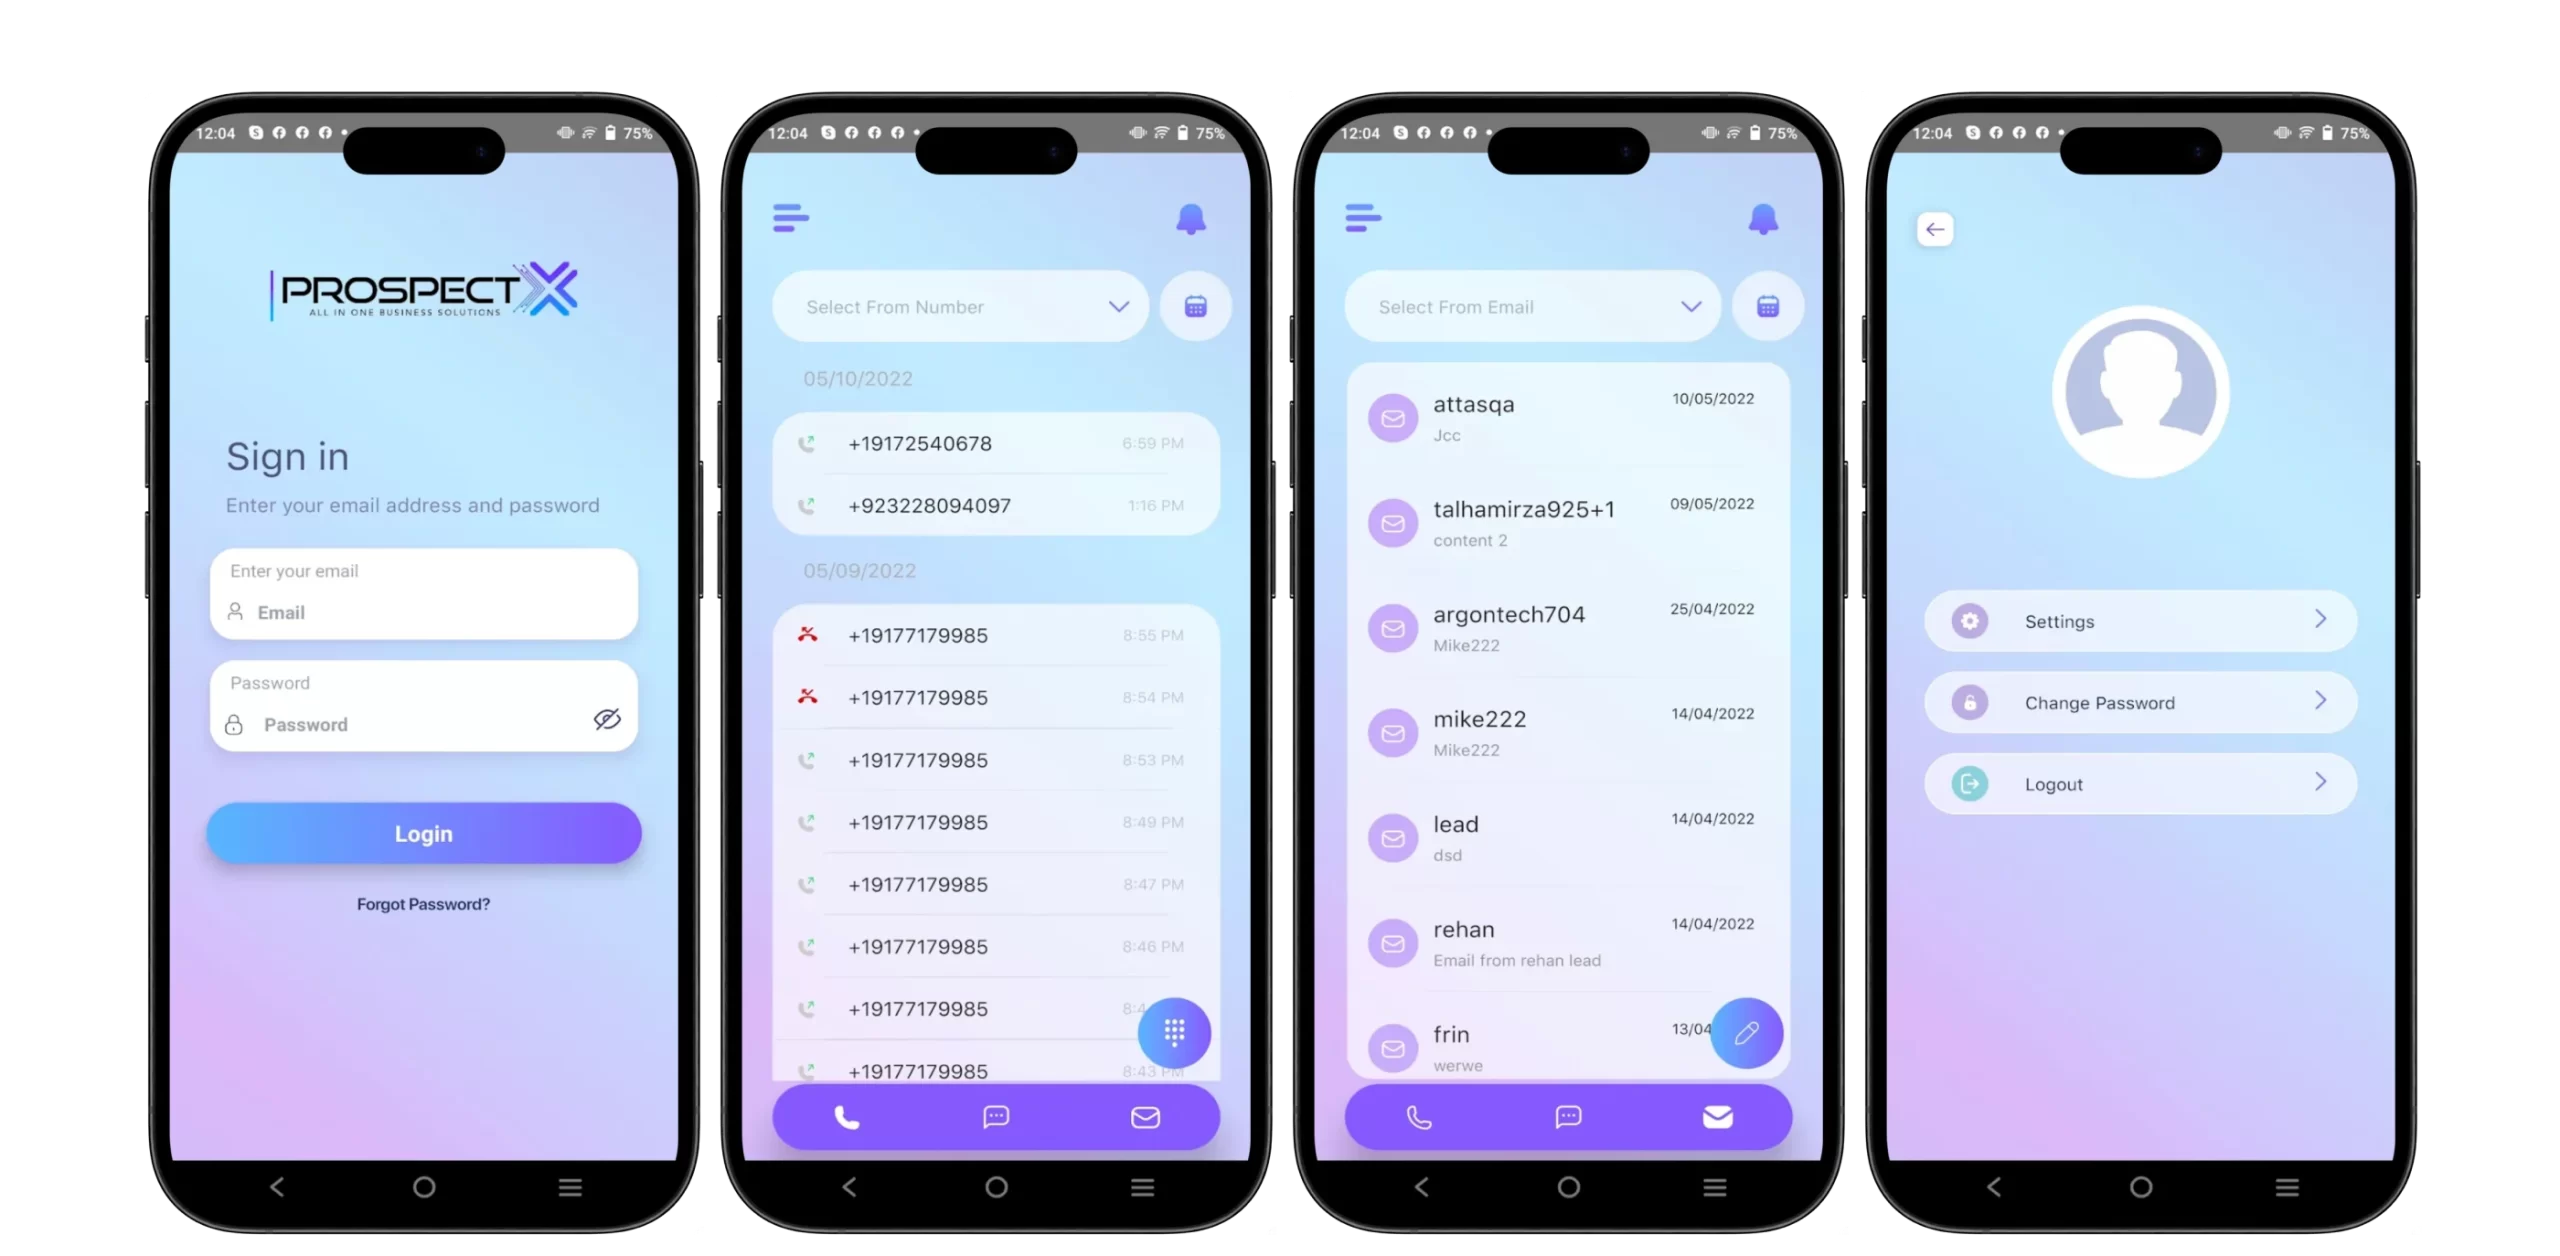Tap the floating dialpad button
This screenshot has width=2560, height=1256.
[x=1174, y=1032]
